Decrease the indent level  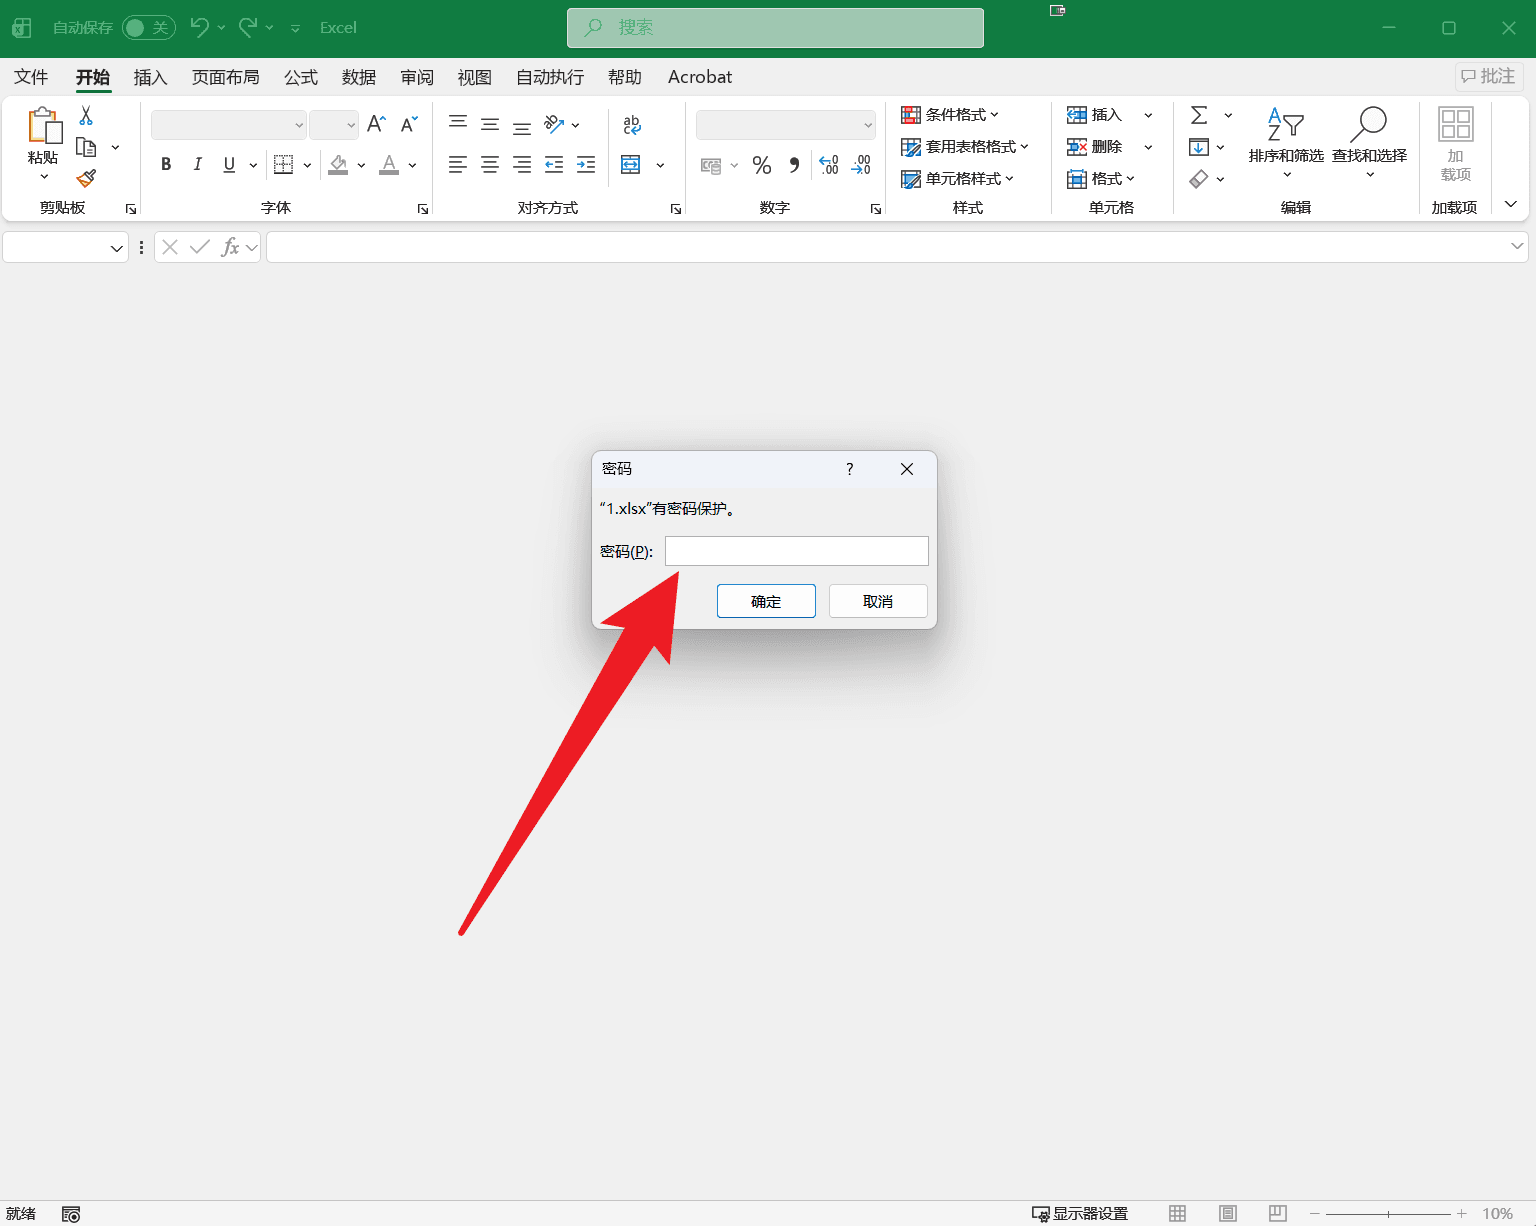554,165
